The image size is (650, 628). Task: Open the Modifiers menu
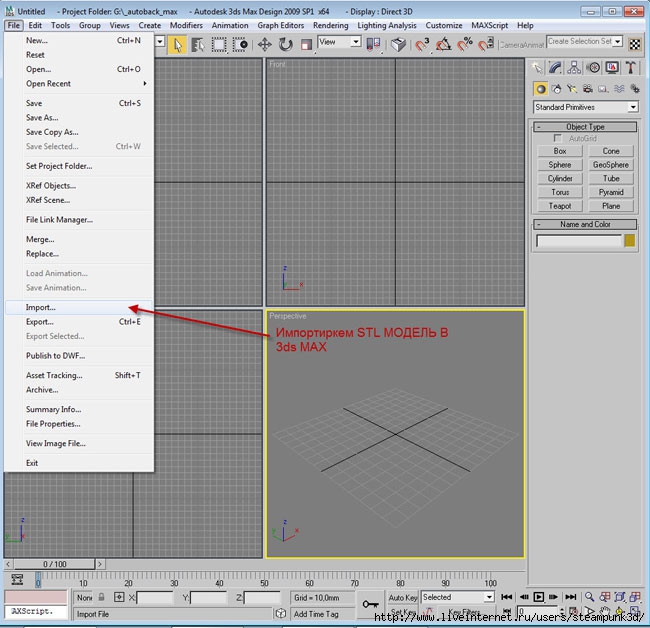pyautogui.click(x=187, y=26)
